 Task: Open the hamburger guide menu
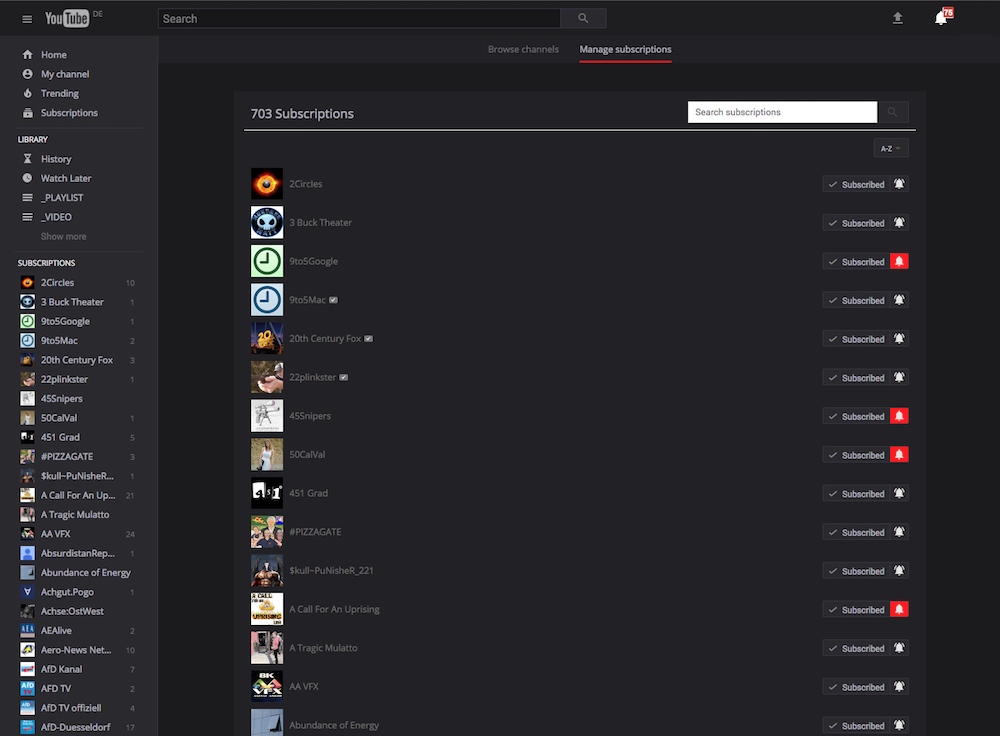27,19
